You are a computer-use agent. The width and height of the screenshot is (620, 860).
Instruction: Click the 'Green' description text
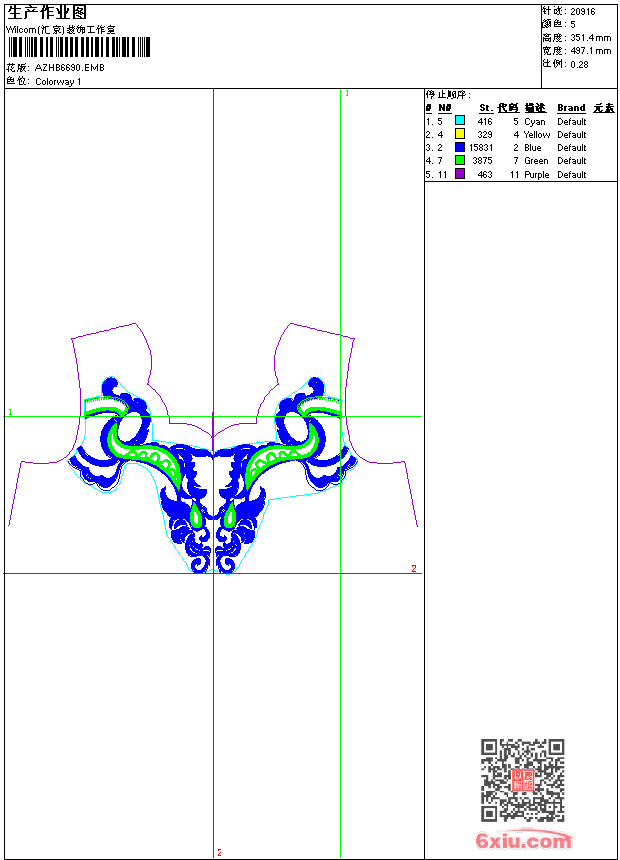536,161
